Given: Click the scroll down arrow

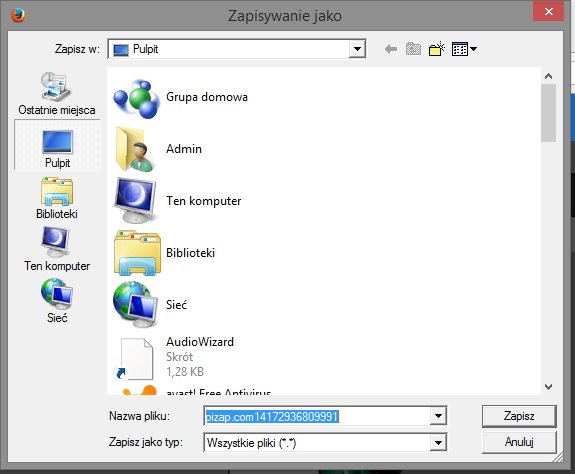Looking at the screenshot, I should (x=549, y=387).
